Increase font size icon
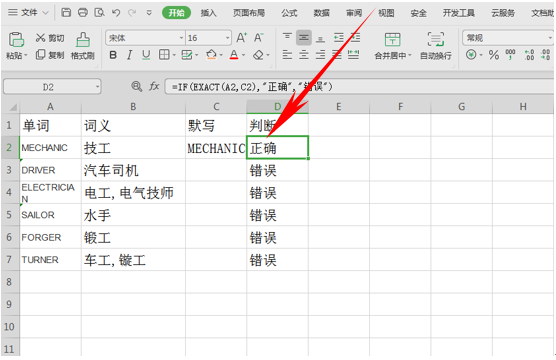556x360 pixels. pos(241,38)
